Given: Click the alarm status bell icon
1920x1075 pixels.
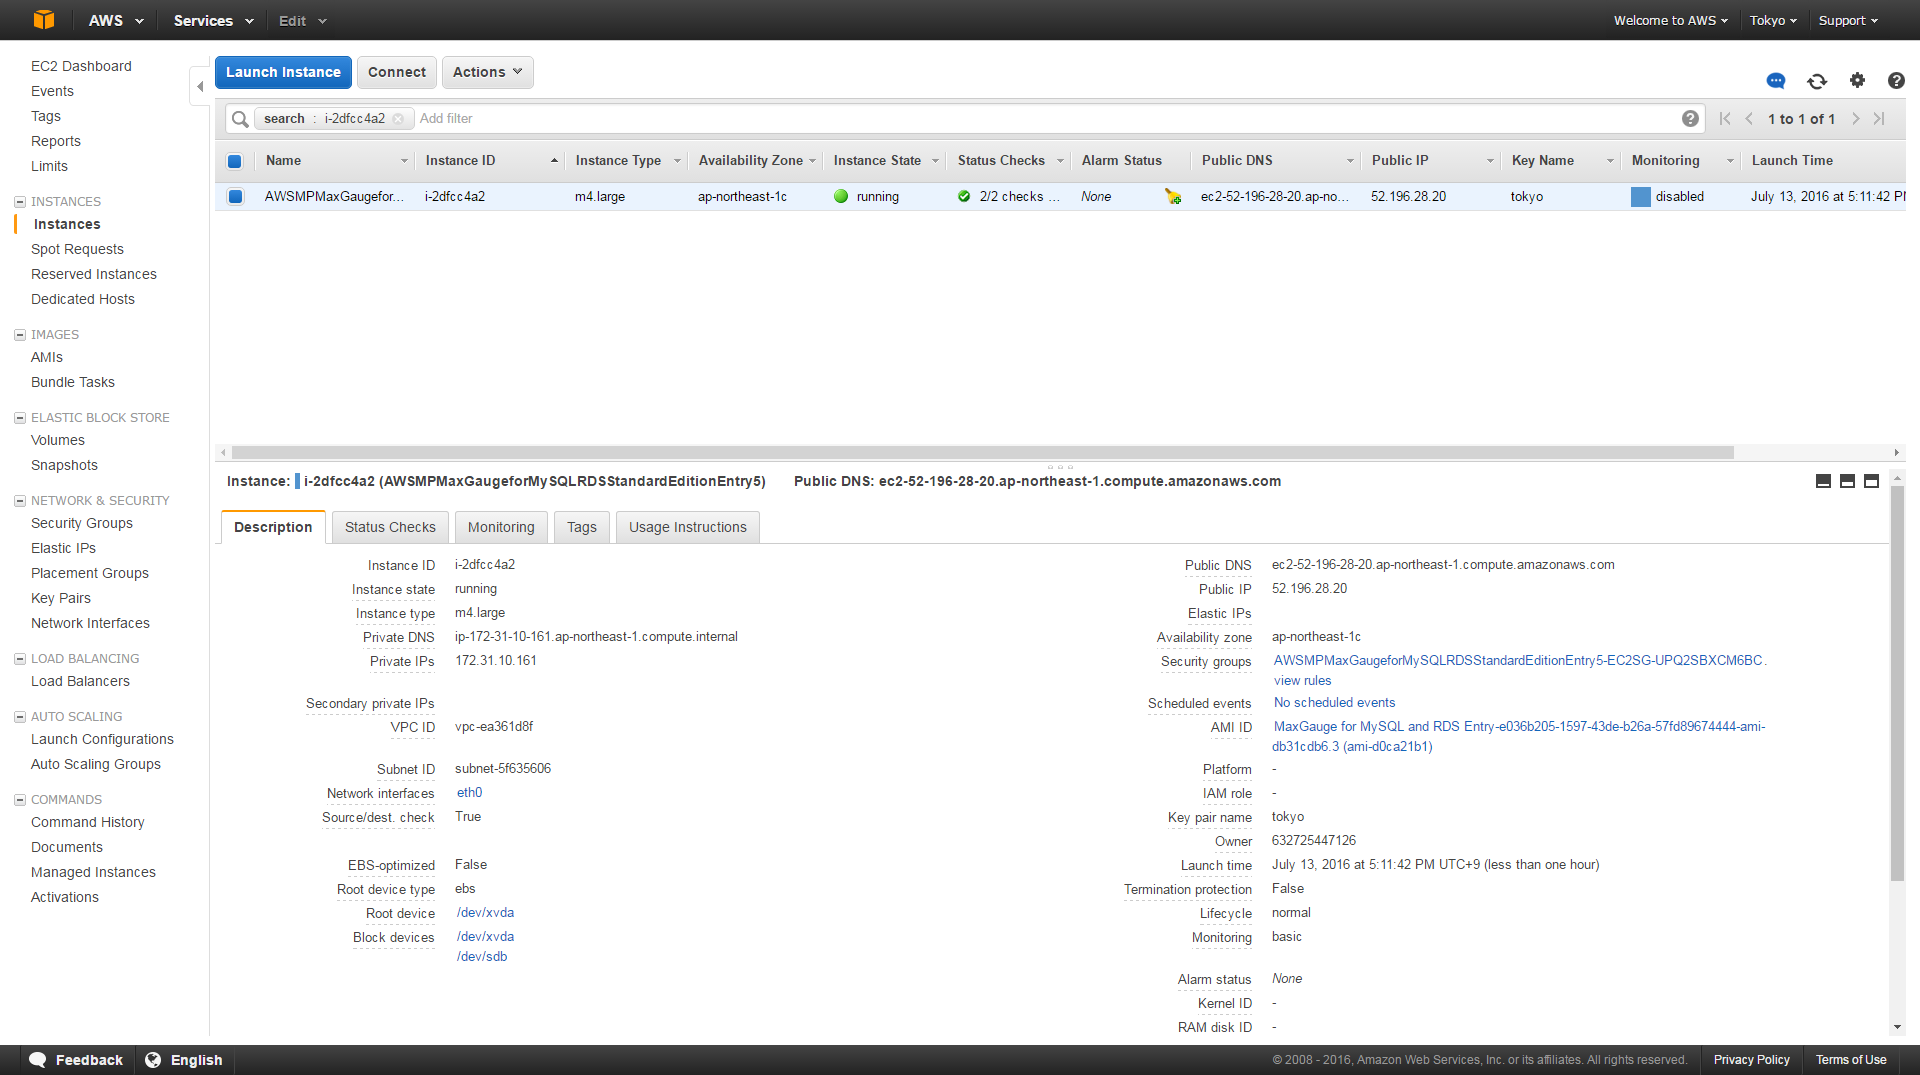Looking at the screenshot, I should pyautogui.click(x=1173, y=197).
